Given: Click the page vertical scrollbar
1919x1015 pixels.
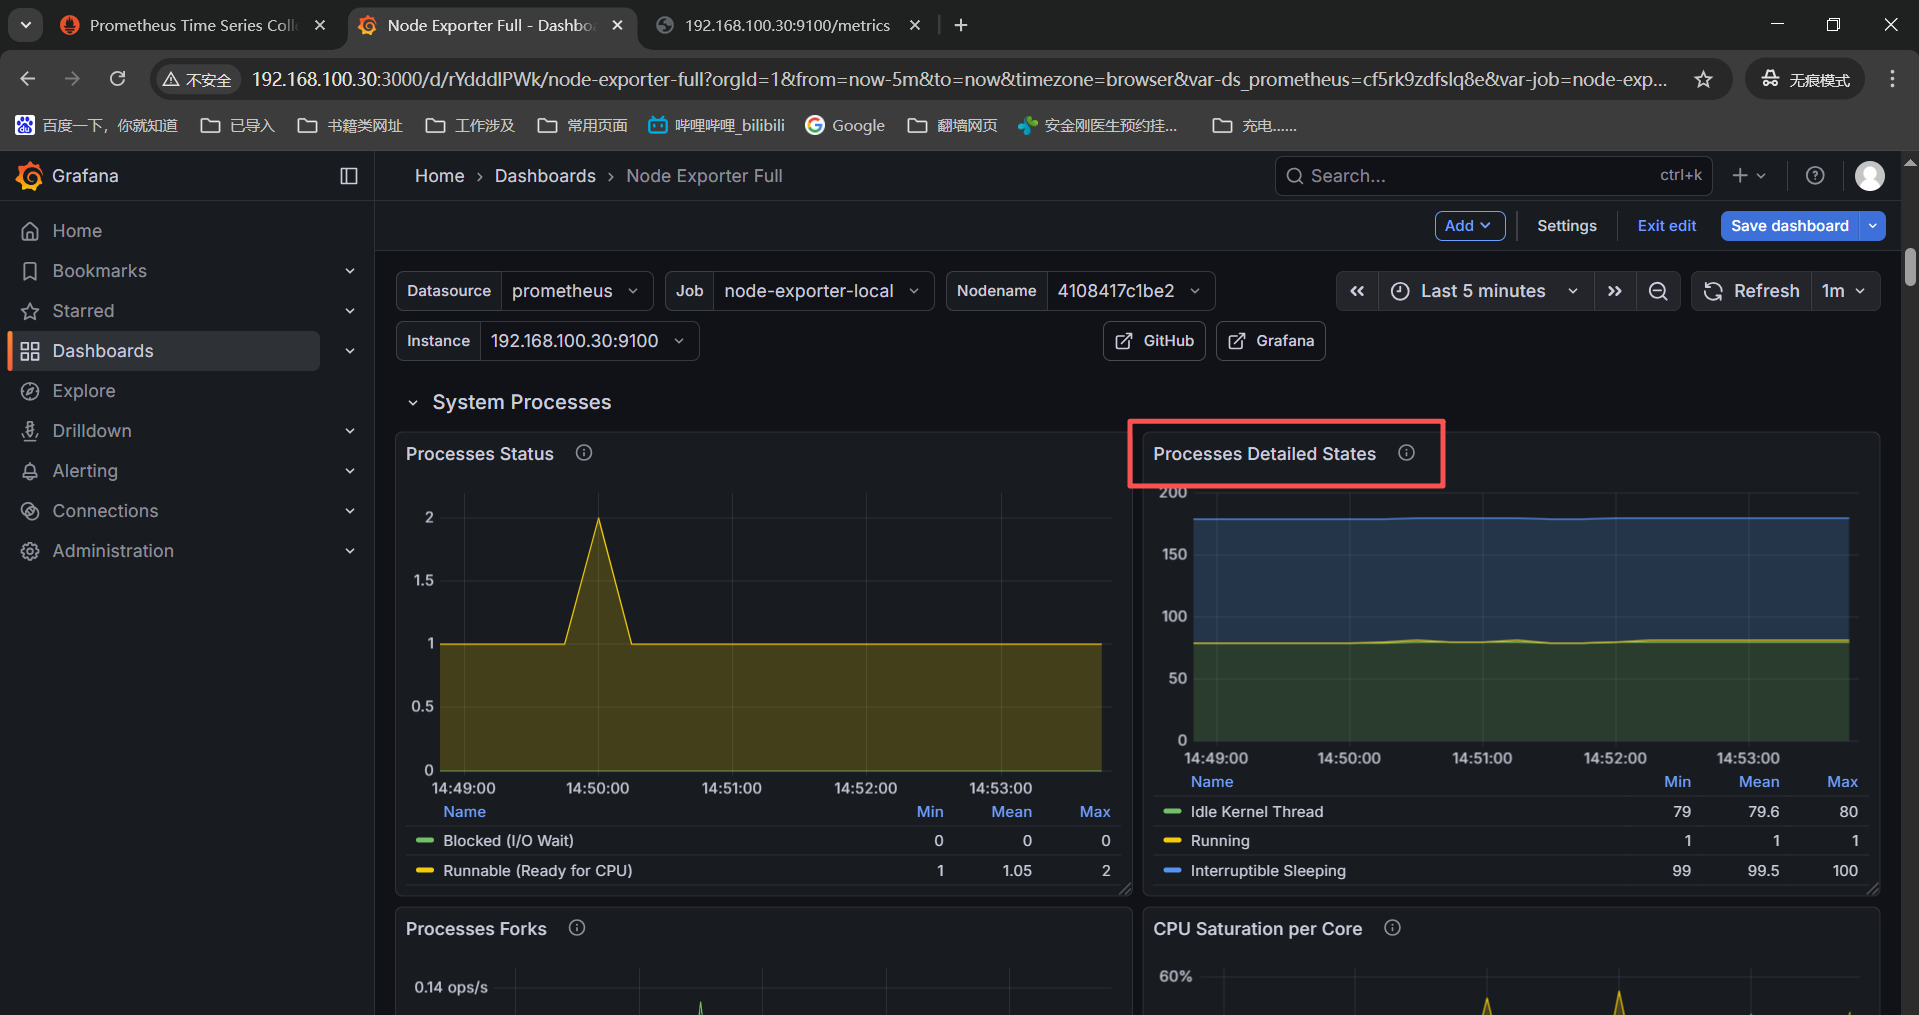Looking at the screenshot, I should pyautogui.click(x=1910, y=266).
